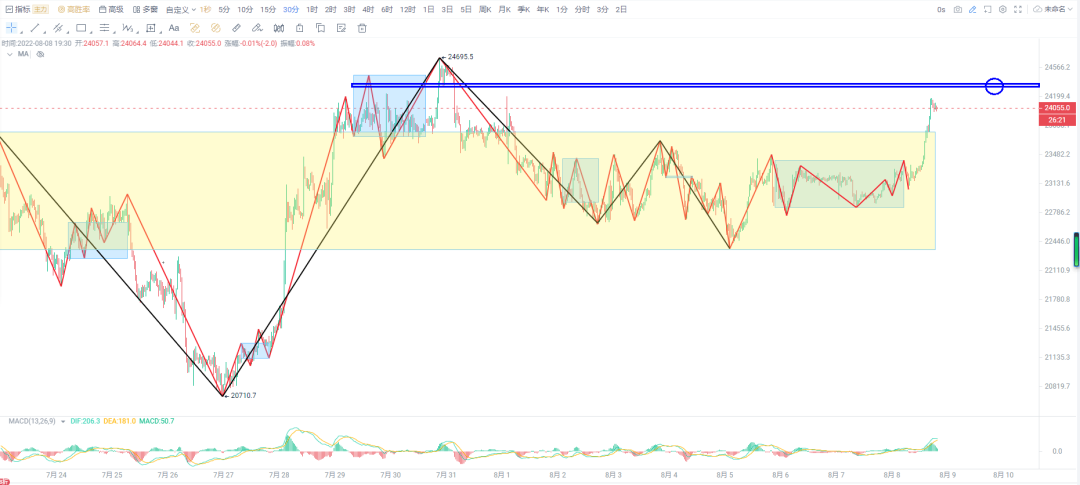Hide the MA indicator with eye icon

coord(39,54)
